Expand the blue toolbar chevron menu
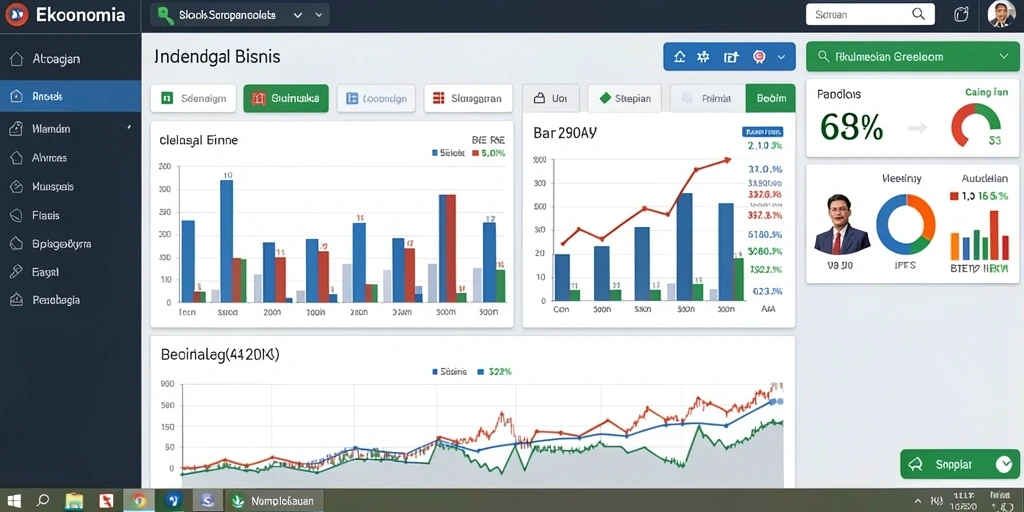1024x512 pixels. [x=781, y=57]
